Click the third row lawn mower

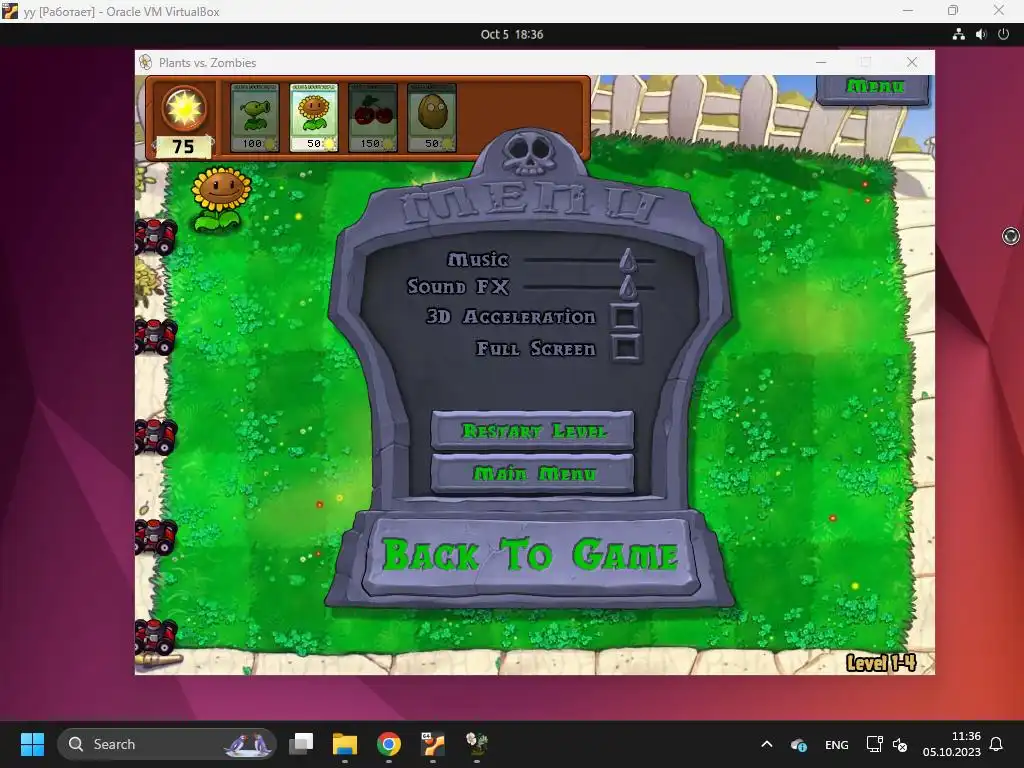tap(155, 436)
